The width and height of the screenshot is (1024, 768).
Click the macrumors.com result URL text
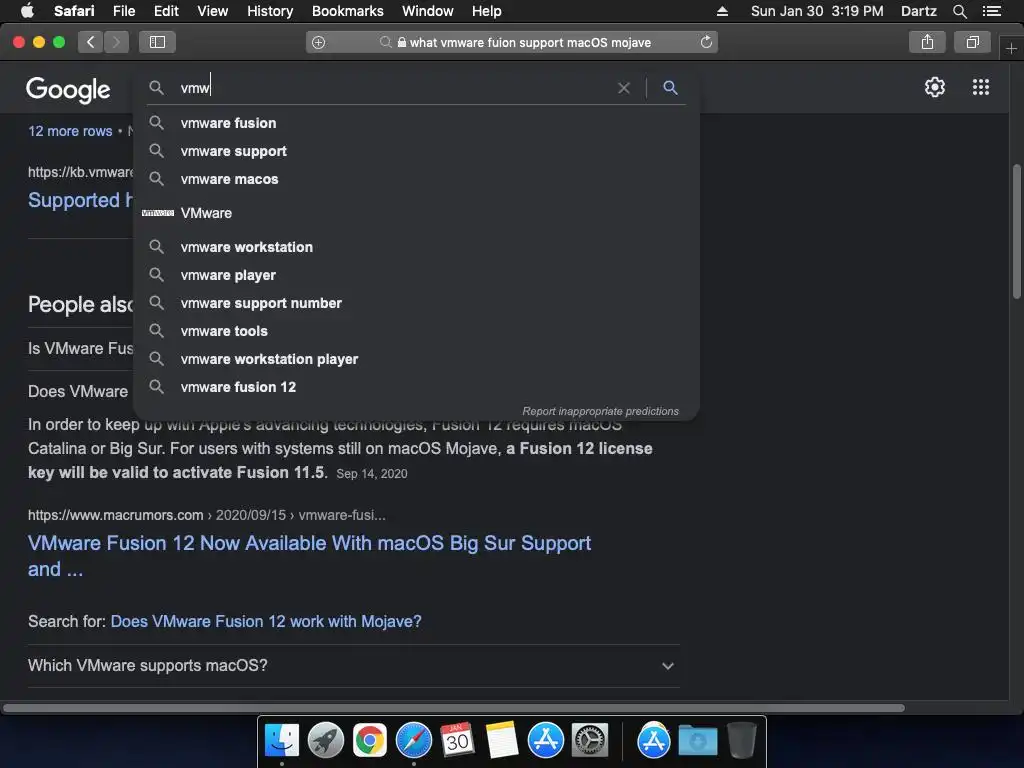point(206,515)
